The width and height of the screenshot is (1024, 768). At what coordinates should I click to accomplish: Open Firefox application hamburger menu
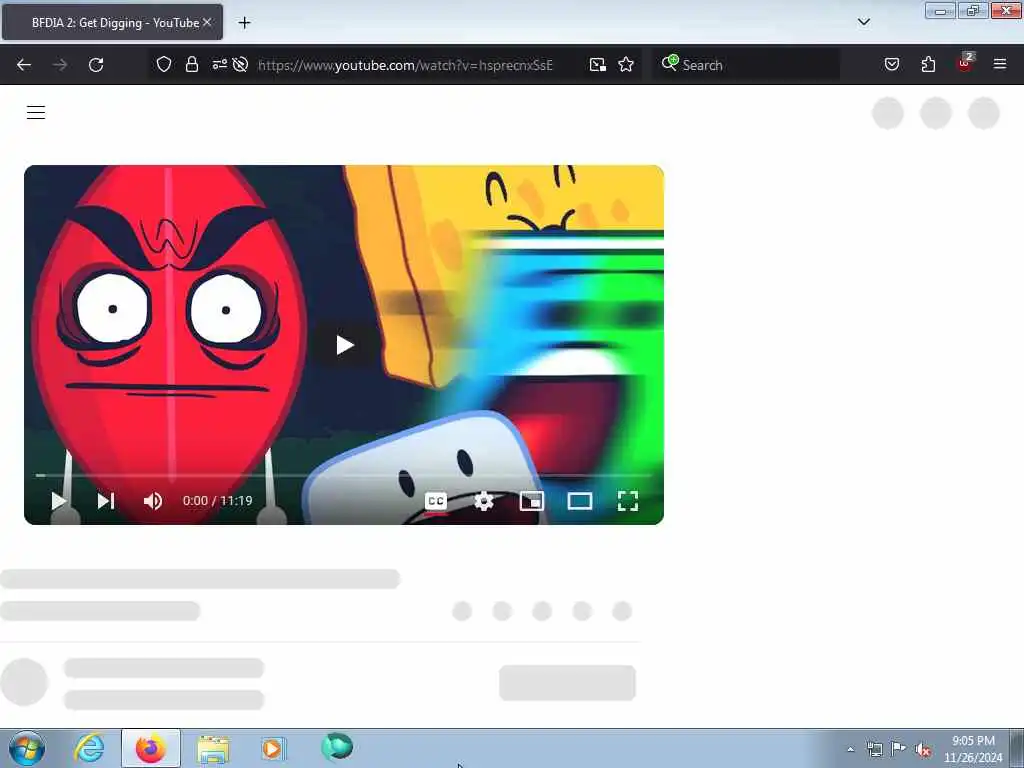pyautogui.click(x=1000, y=64)
